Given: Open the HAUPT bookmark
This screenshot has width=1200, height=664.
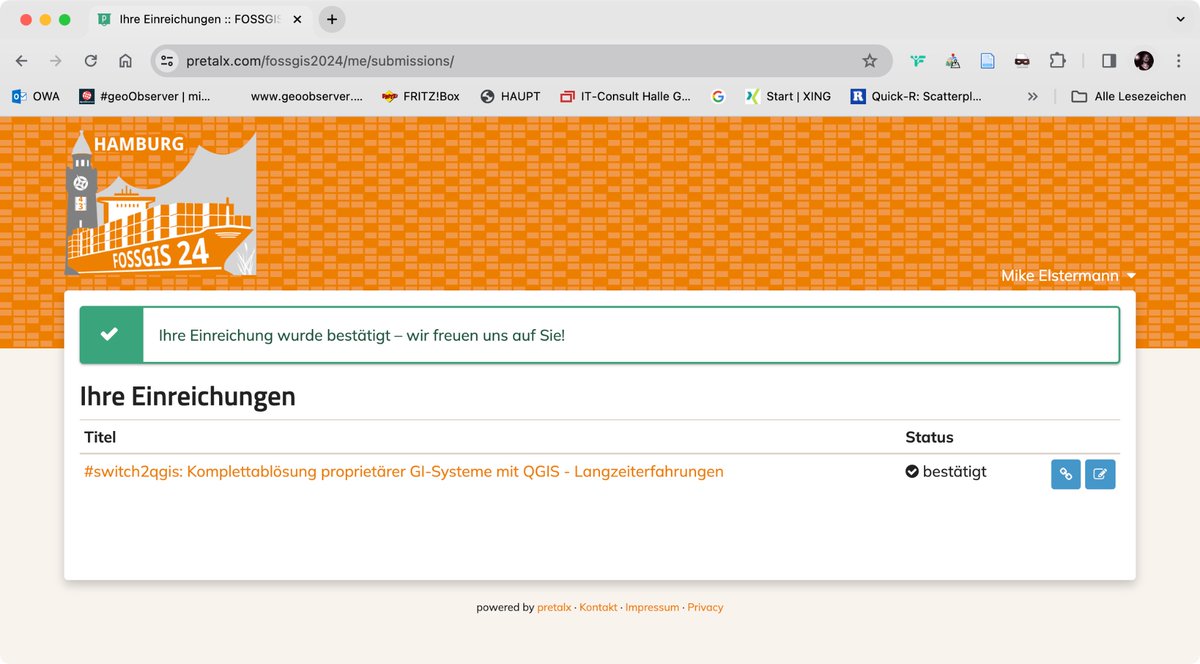Looking at the screenshot, I should coord(510,97).
